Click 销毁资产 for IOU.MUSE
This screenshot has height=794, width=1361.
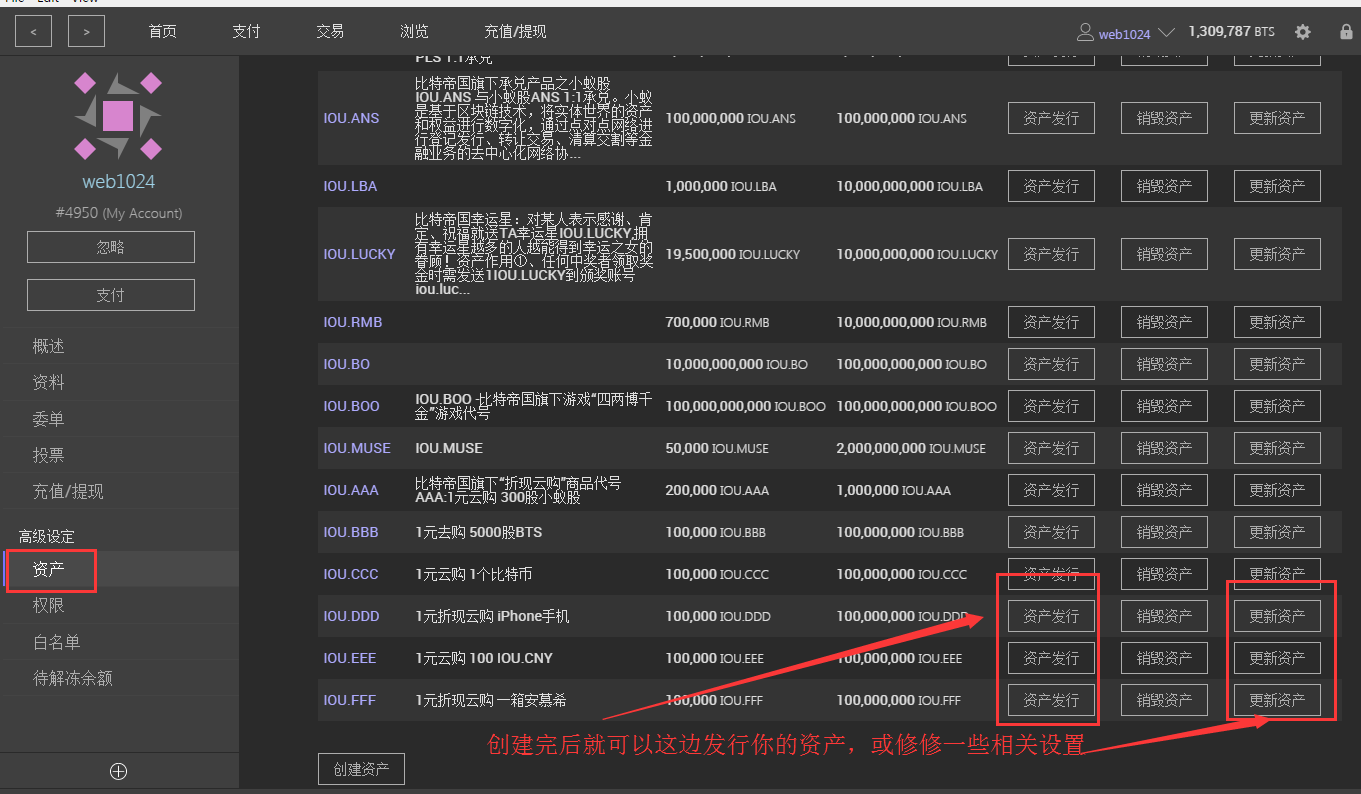pos(1164,448)
